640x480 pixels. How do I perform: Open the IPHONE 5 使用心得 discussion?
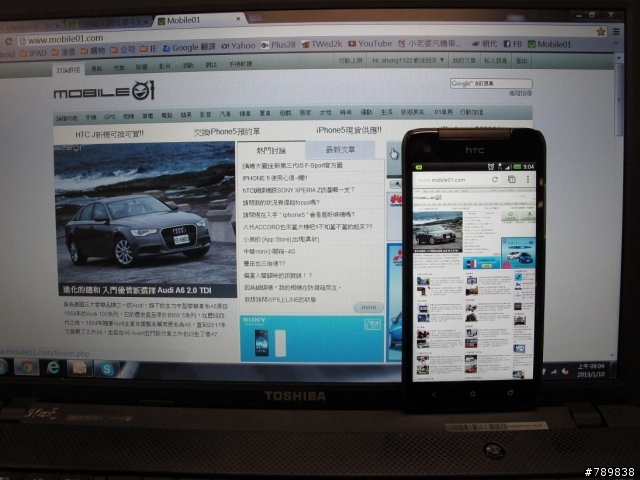tap(275, 178)
